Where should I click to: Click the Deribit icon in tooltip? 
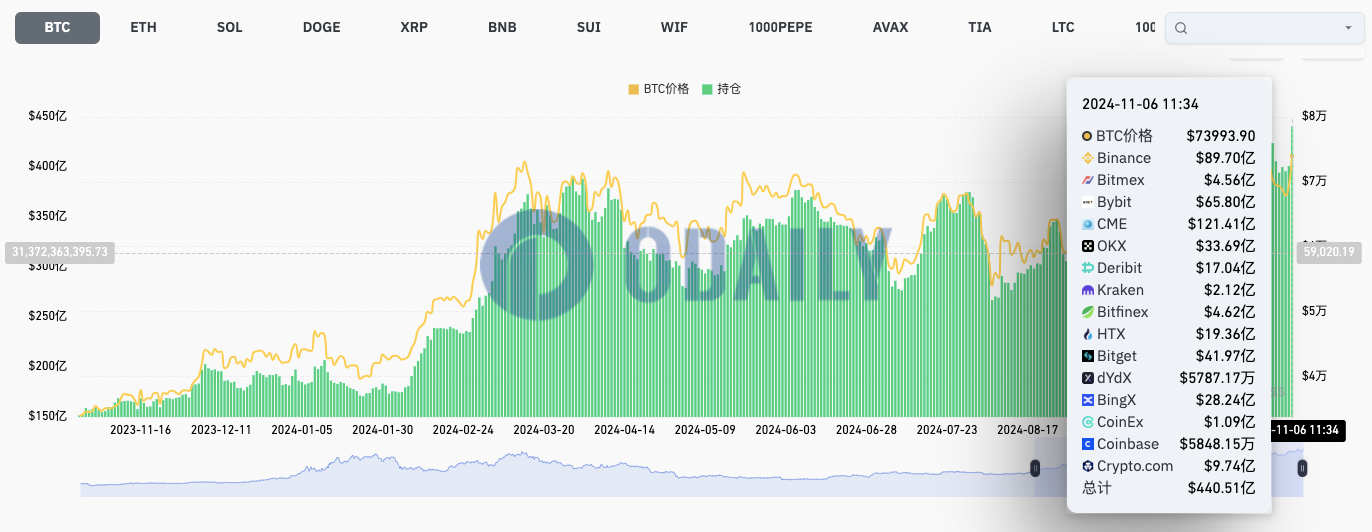point(1088,268)
